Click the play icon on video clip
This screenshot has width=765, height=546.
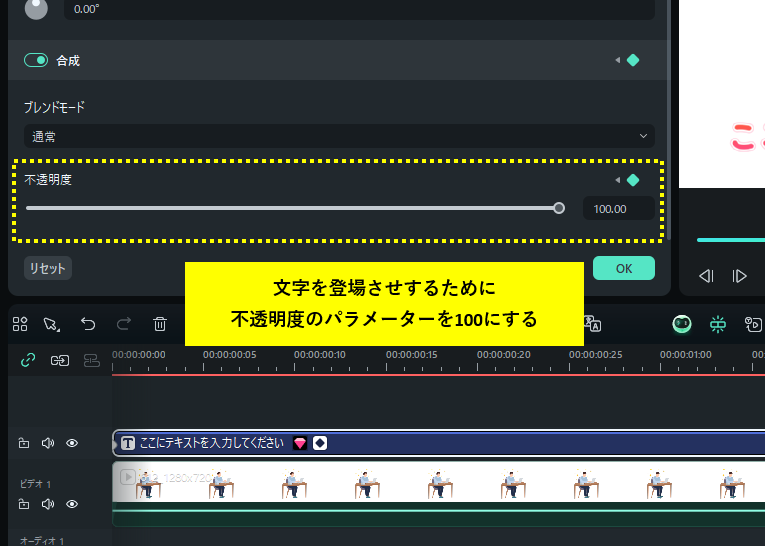(128, 477)
